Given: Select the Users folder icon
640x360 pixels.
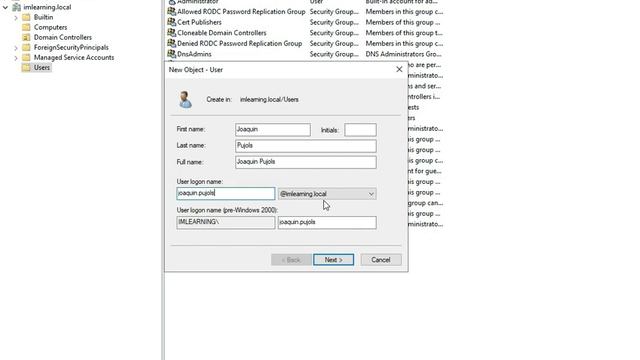Looking at the screenshot, I should (x=26, y=67).
